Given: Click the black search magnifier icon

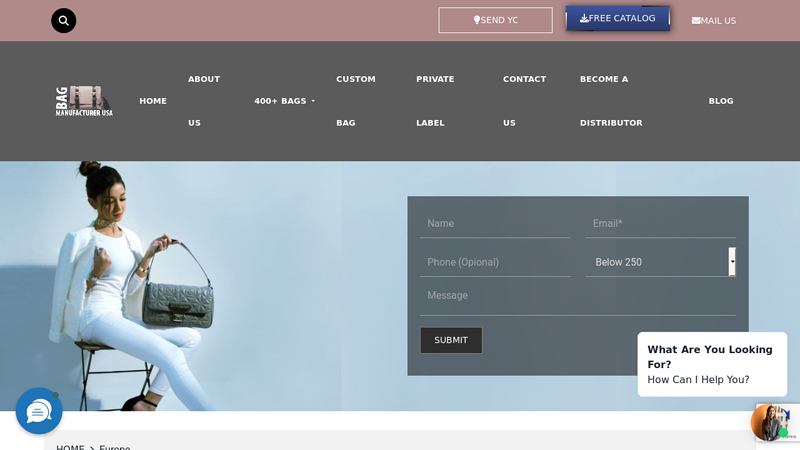Looking at the screenshot, I should 64,21.
